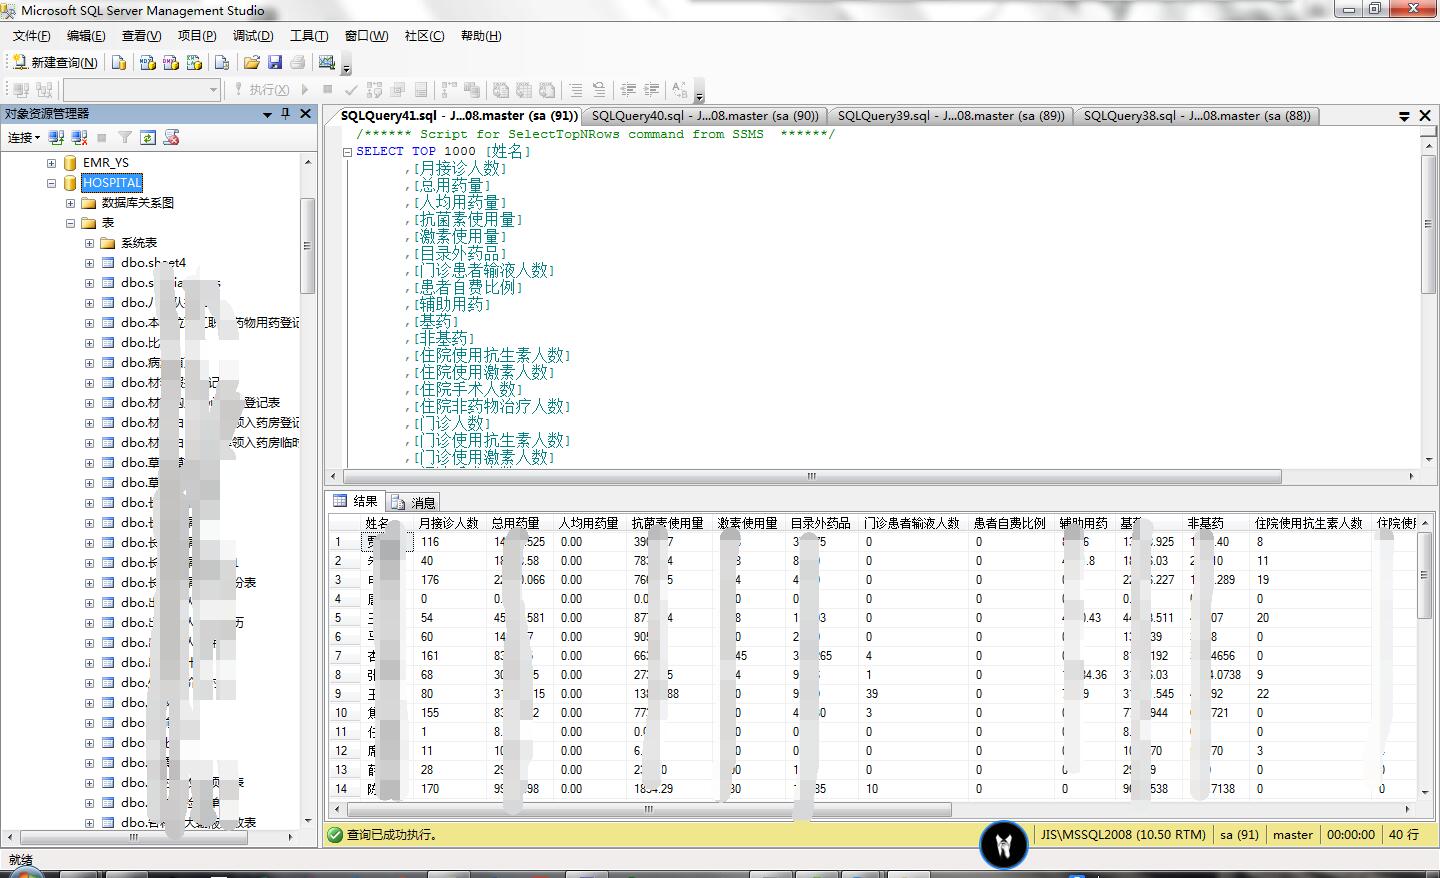Open the 工具(T) menu
The image size is (1440, 878).
pos(309,35)
